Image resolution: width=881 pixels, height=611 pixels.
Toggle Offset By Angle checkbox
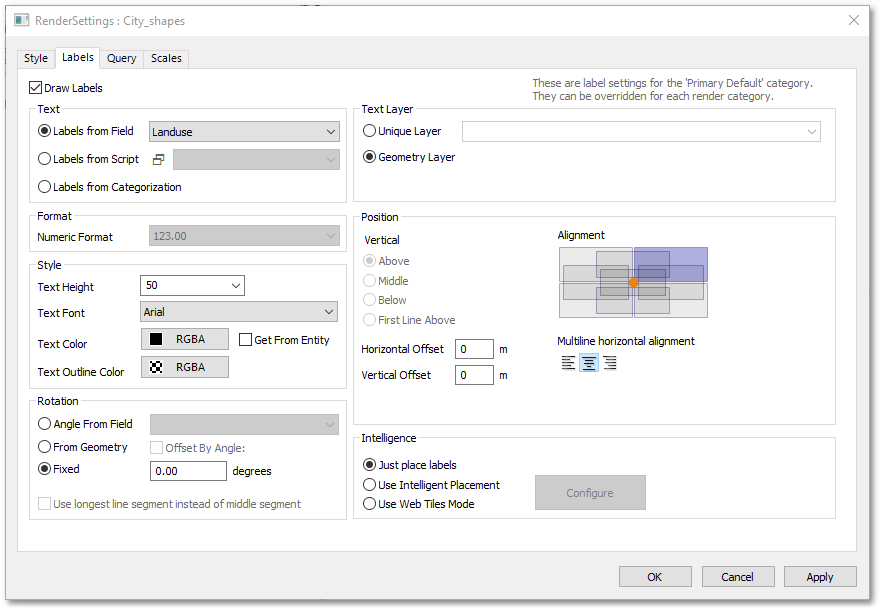click(156, 448)
